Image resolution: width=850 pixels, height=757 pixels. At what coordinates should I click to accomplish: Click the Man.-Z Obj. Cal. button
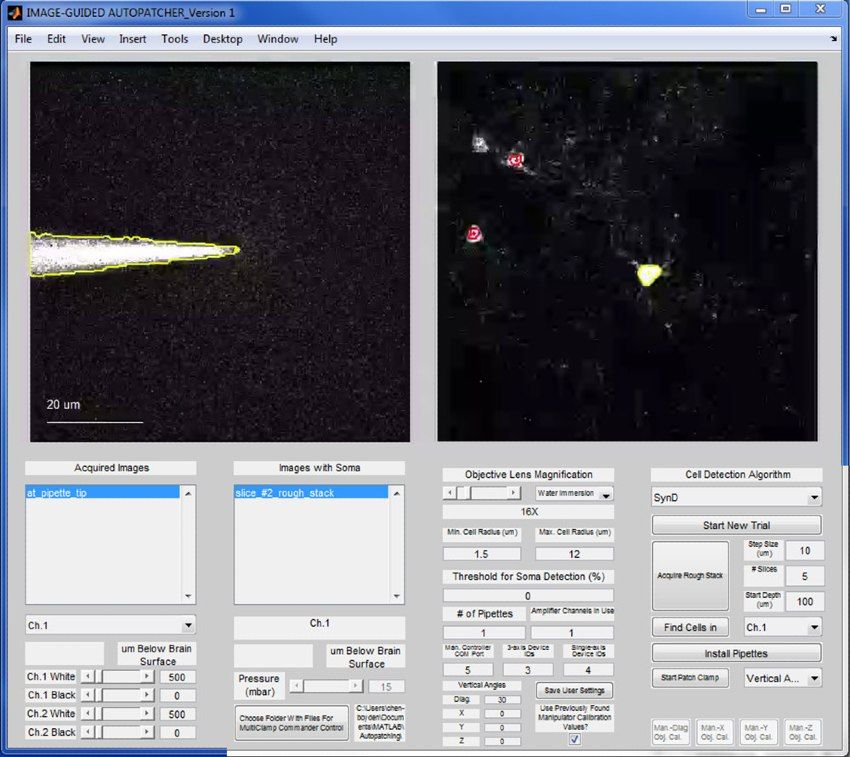803,732
